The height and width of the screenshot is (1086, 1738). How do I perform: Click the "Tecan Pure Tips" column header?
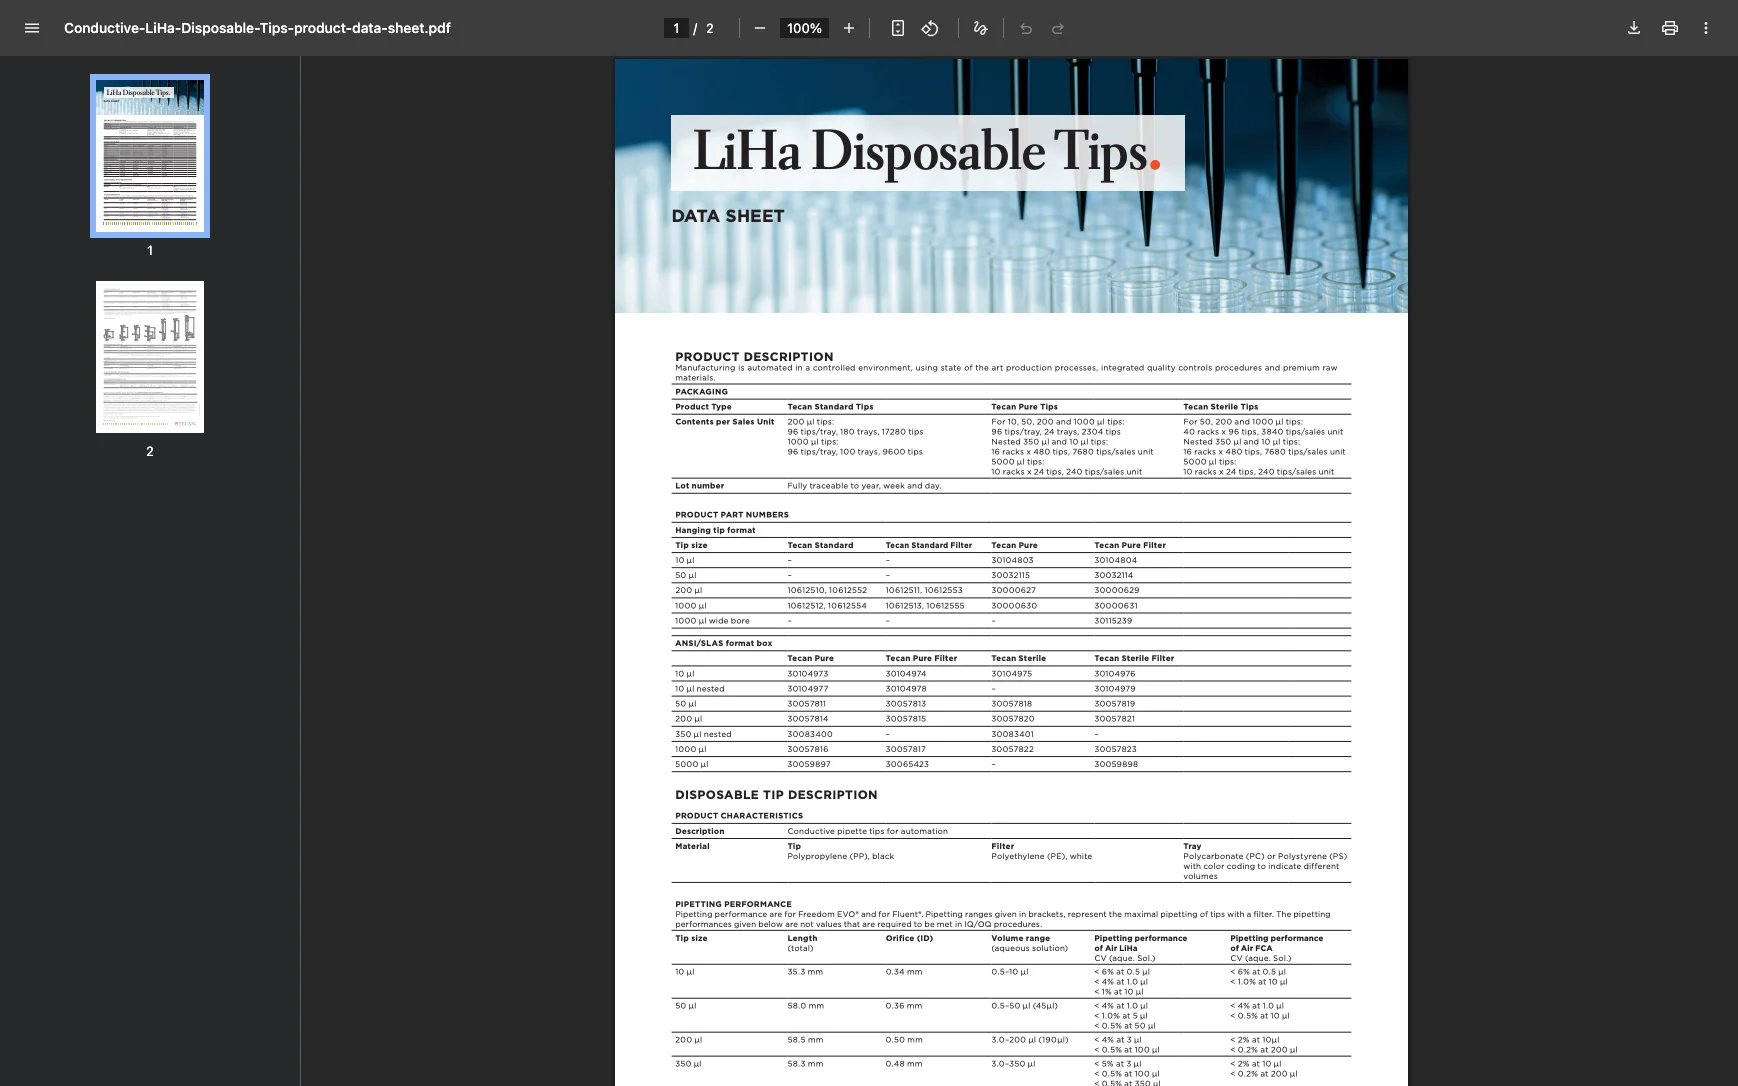(1024, 407)
